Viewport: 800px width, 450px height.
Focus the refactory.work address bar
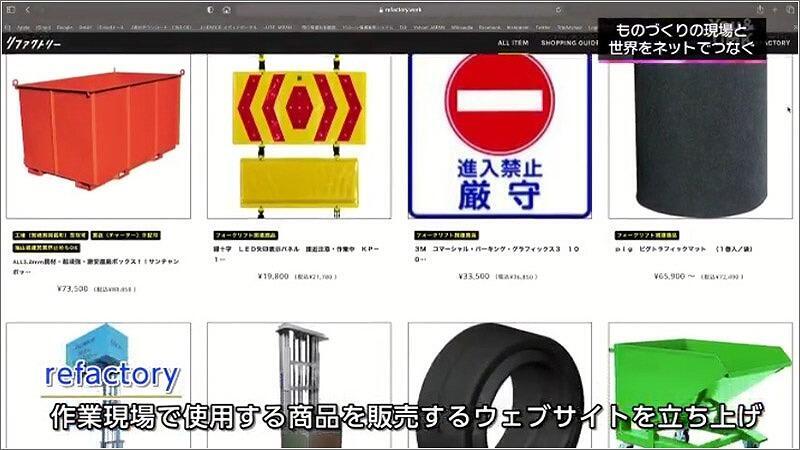[401, 10]
